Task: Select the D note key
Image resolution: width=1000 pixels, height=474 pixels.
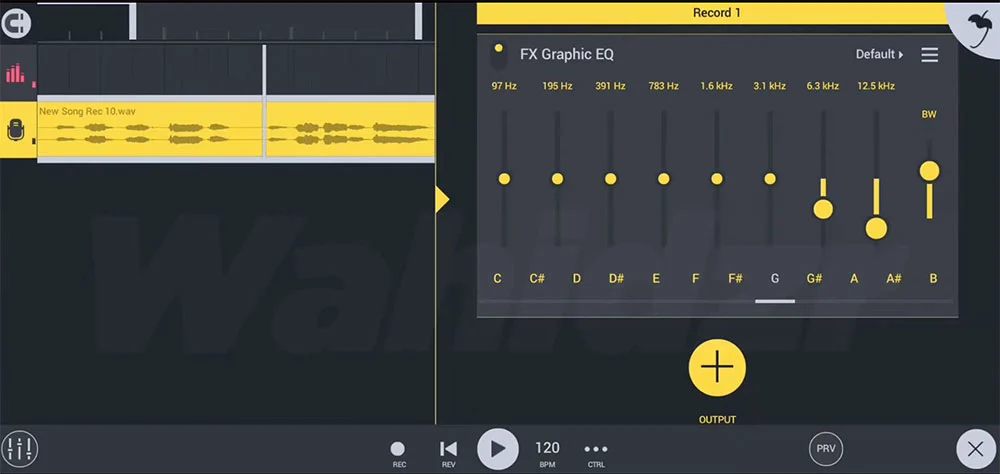Action: point(577,278)
